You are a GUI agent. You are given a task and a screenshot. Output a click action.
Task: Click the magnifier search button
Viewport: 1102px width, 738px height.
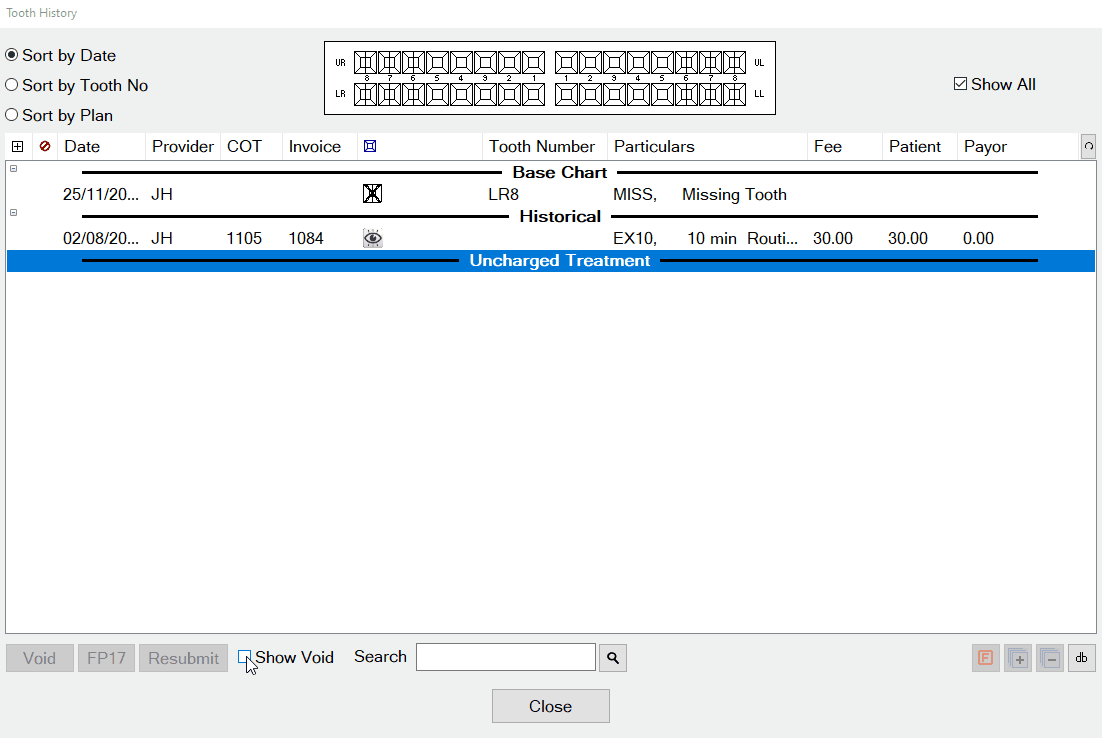(613, 658)
